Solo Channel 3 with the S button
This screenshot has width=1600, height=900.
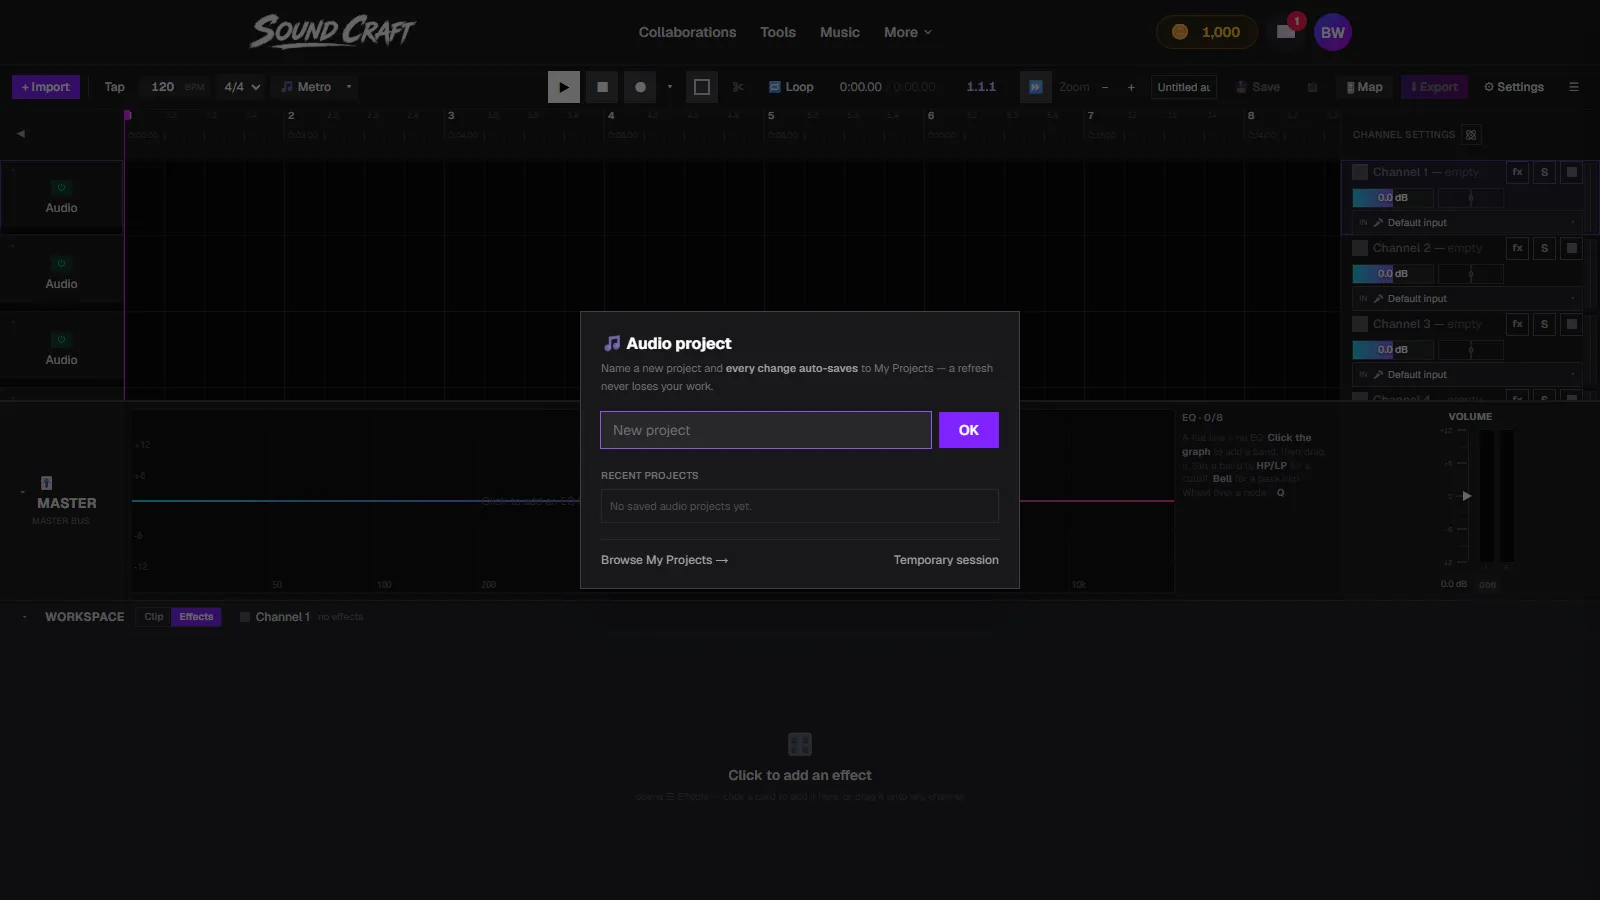[x=1544, y=324]
